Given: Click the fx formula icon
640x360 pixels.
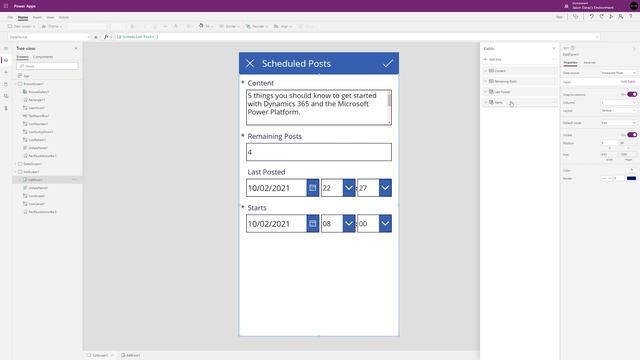Looking at the screenshot, I should click(x=107, y=37).
